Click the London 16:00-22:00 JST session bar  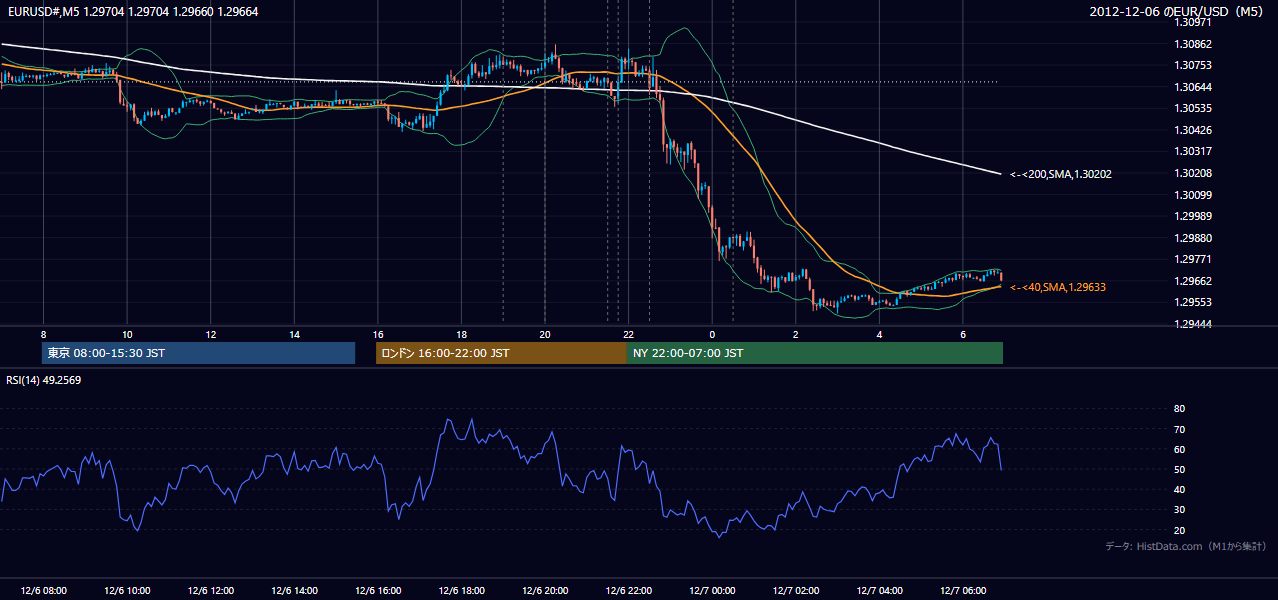501,353
